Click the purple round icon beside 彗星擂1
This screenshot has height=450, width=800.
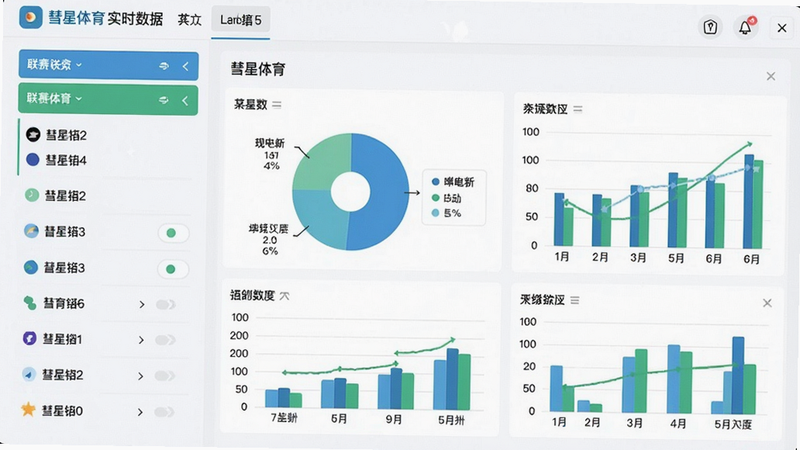coord(30,338)
